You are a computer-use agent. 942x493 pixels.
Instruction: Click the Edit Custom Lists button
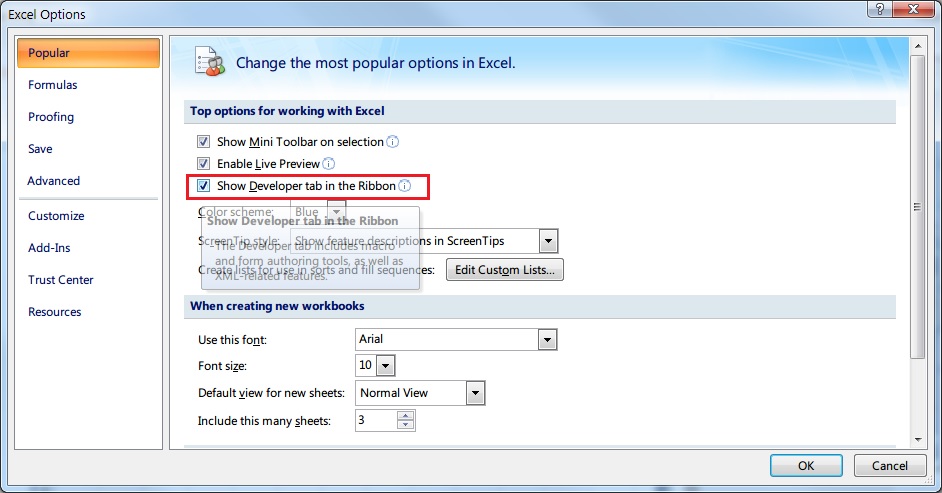pyautogui.click(x=505, y=270)
